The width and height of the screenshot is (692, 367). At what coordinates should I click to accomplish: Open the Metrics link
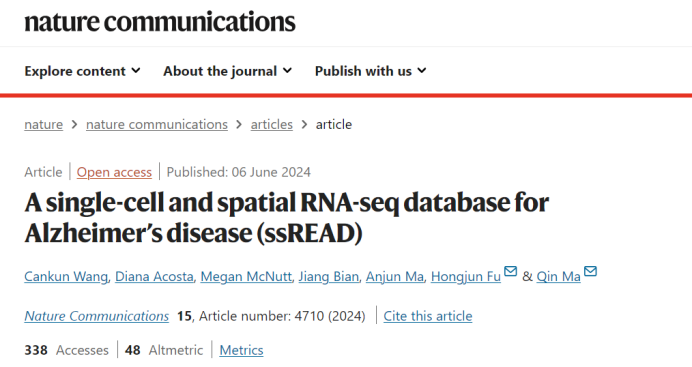tap(241, 350)
